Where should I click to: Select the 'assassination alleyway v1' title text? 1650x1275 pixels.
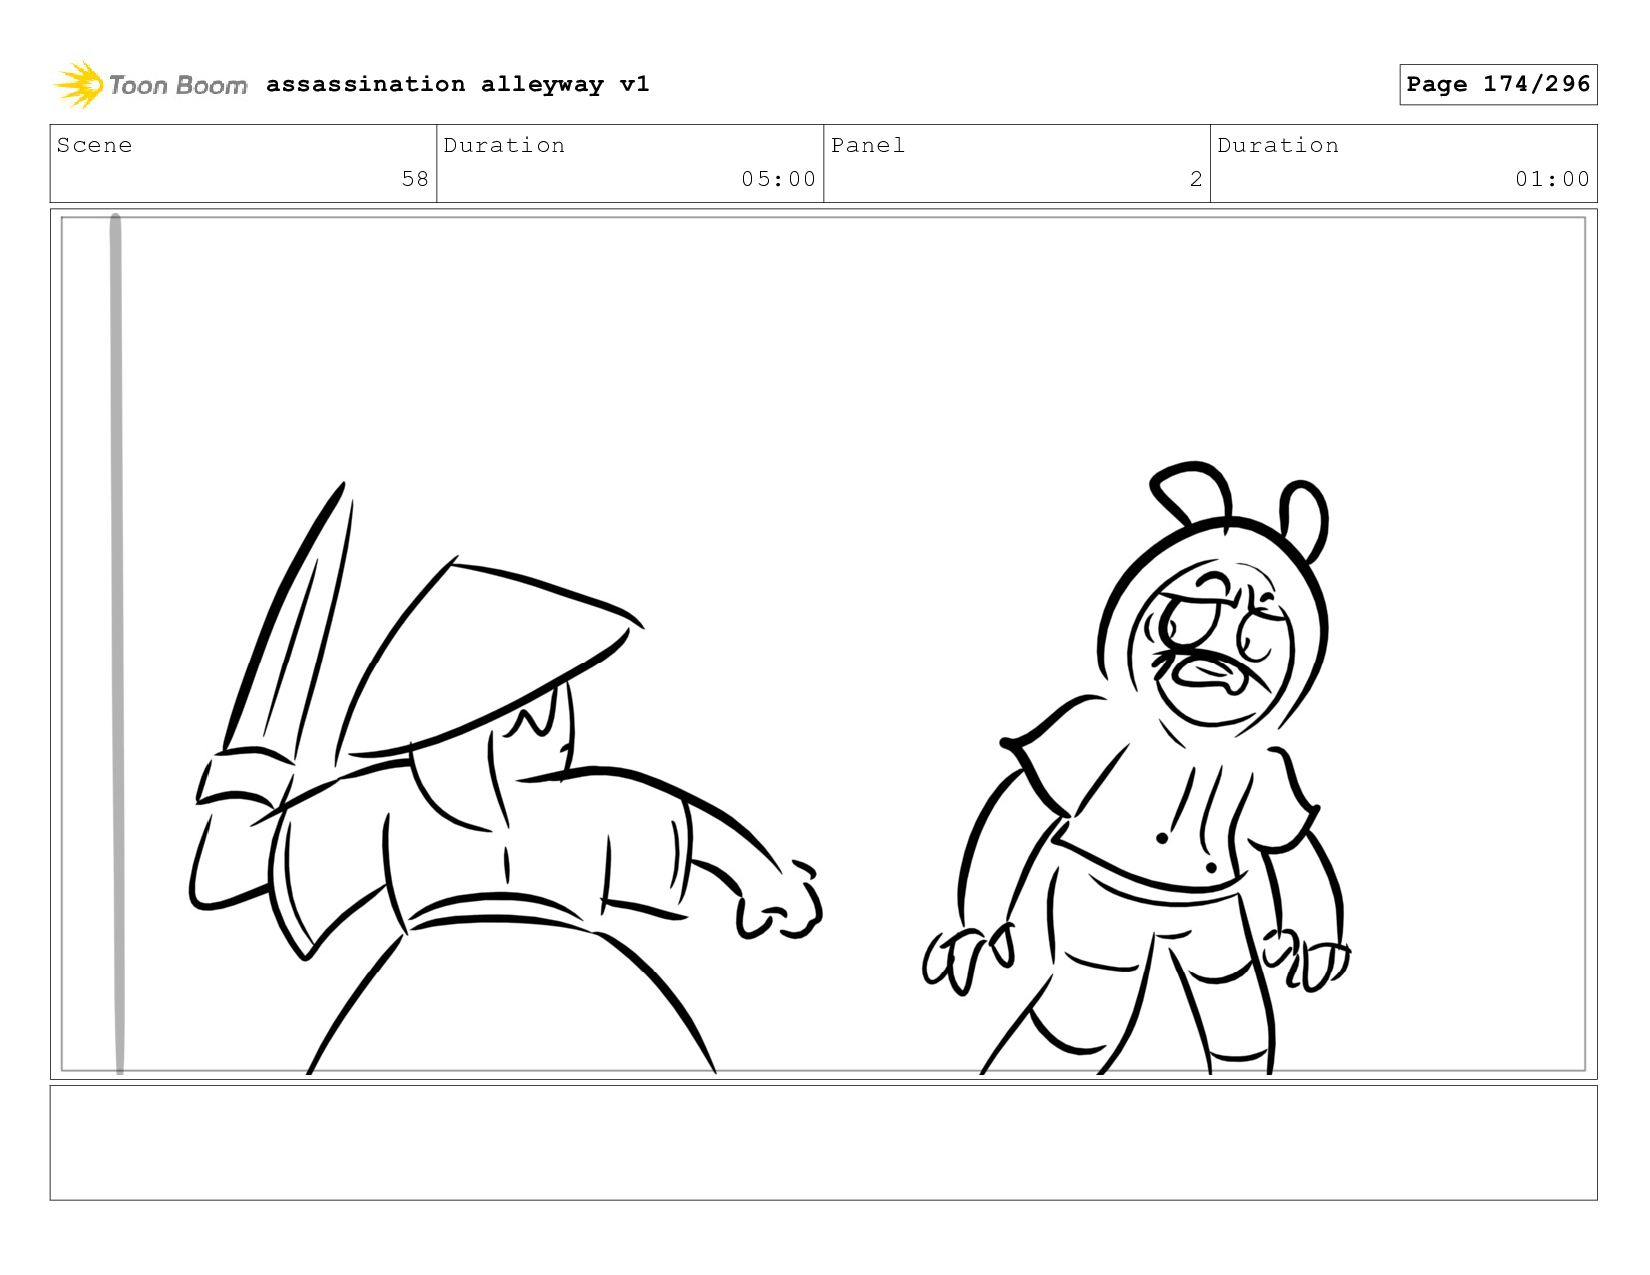click(x=458, y=84)
